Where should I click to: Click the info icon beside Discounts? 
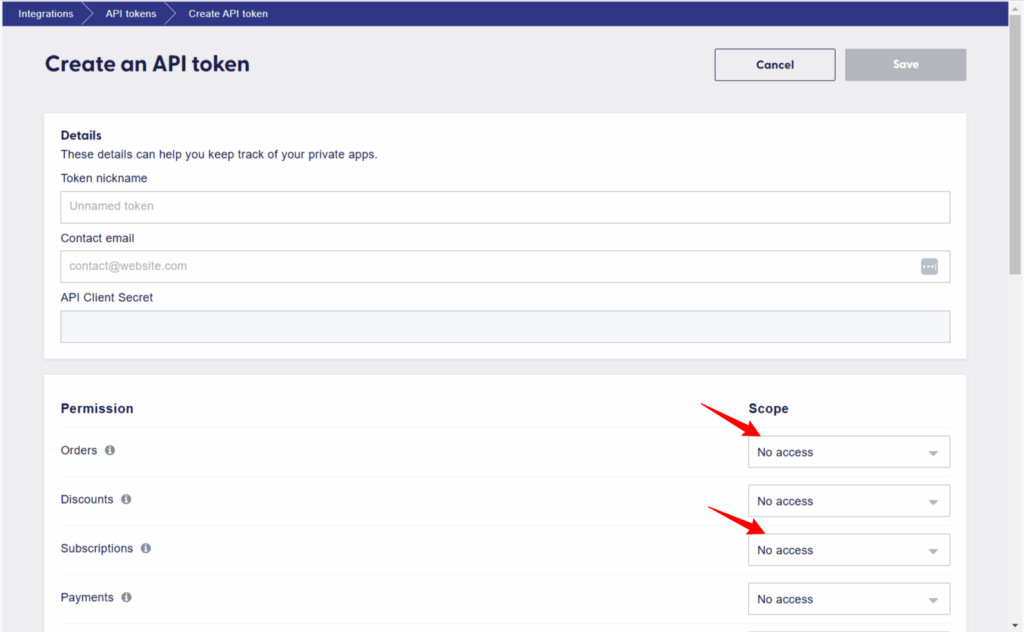click(126, 499)
